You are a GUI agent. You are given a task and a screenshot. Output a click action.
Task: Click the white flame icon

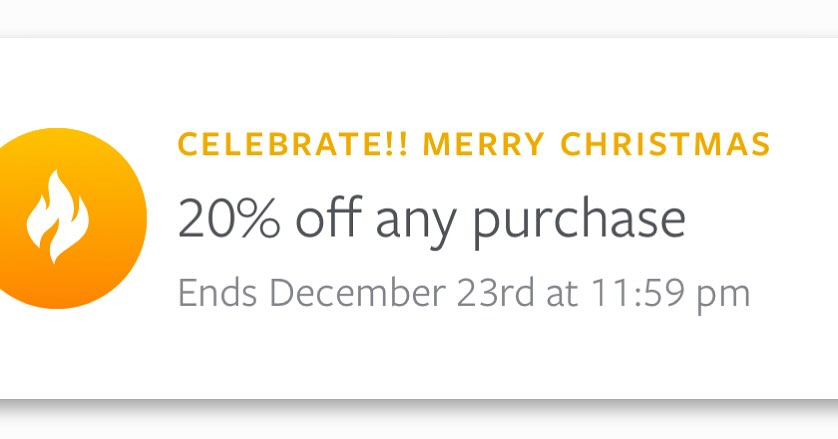(58, 217)
